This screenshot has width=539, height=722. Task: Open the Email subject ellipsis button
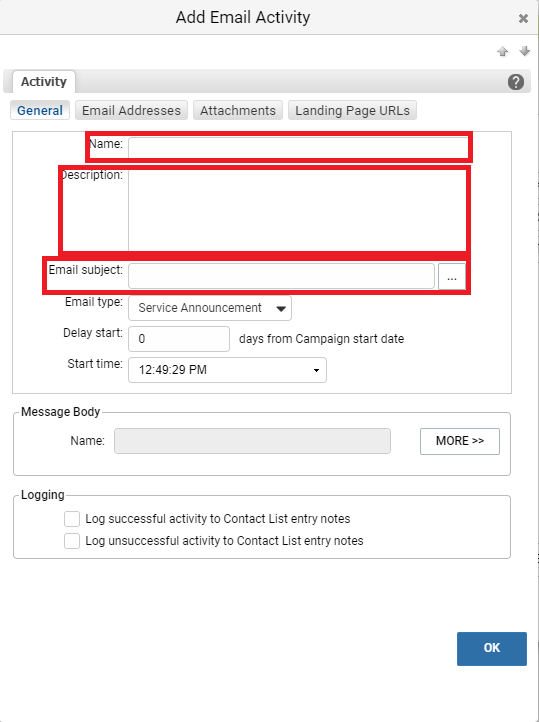pos(452,276)
